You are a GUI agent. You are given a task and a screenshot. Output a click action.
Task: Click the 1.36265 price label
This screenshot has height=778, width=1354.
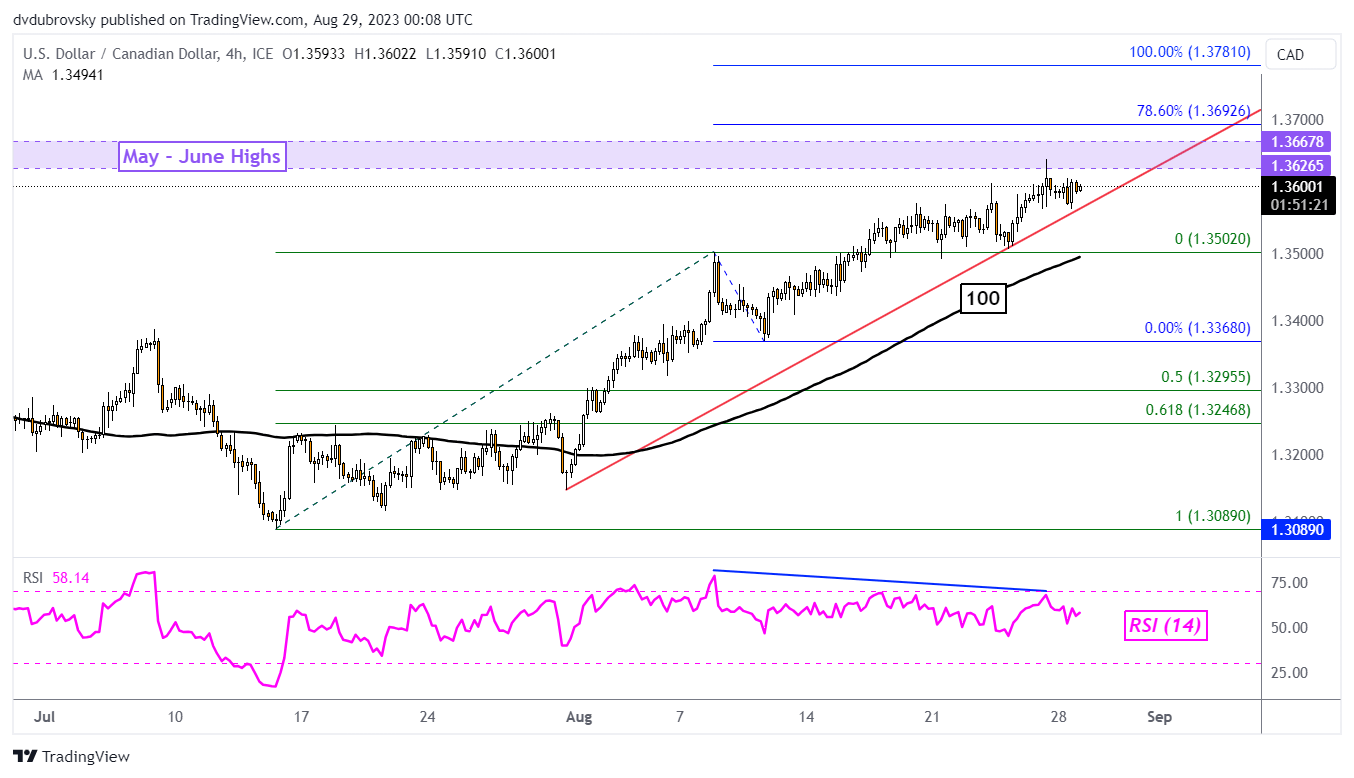[1298, 166]
